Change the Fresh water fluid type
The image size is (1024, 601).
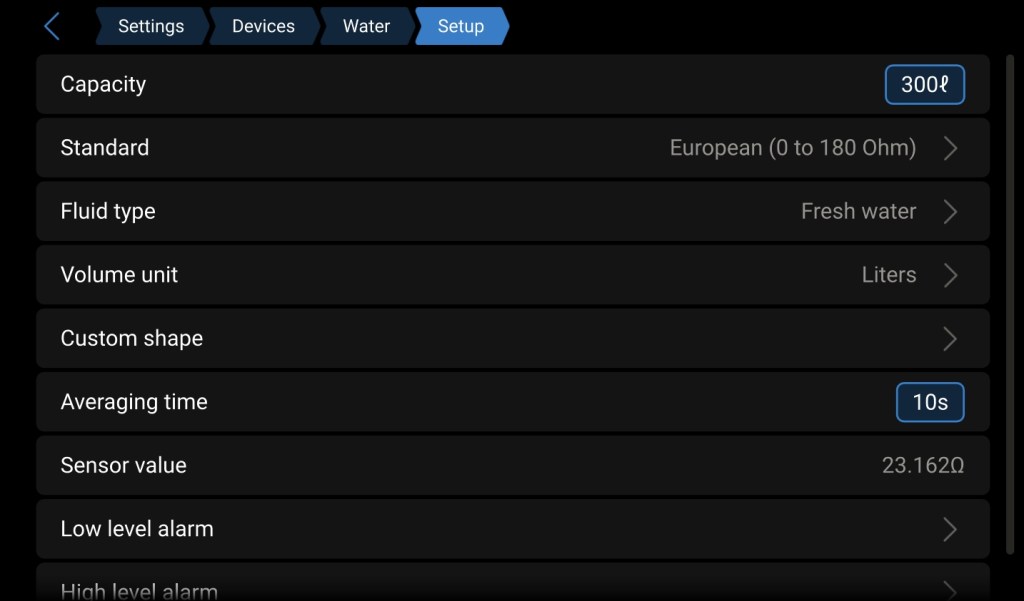(858, 212)
